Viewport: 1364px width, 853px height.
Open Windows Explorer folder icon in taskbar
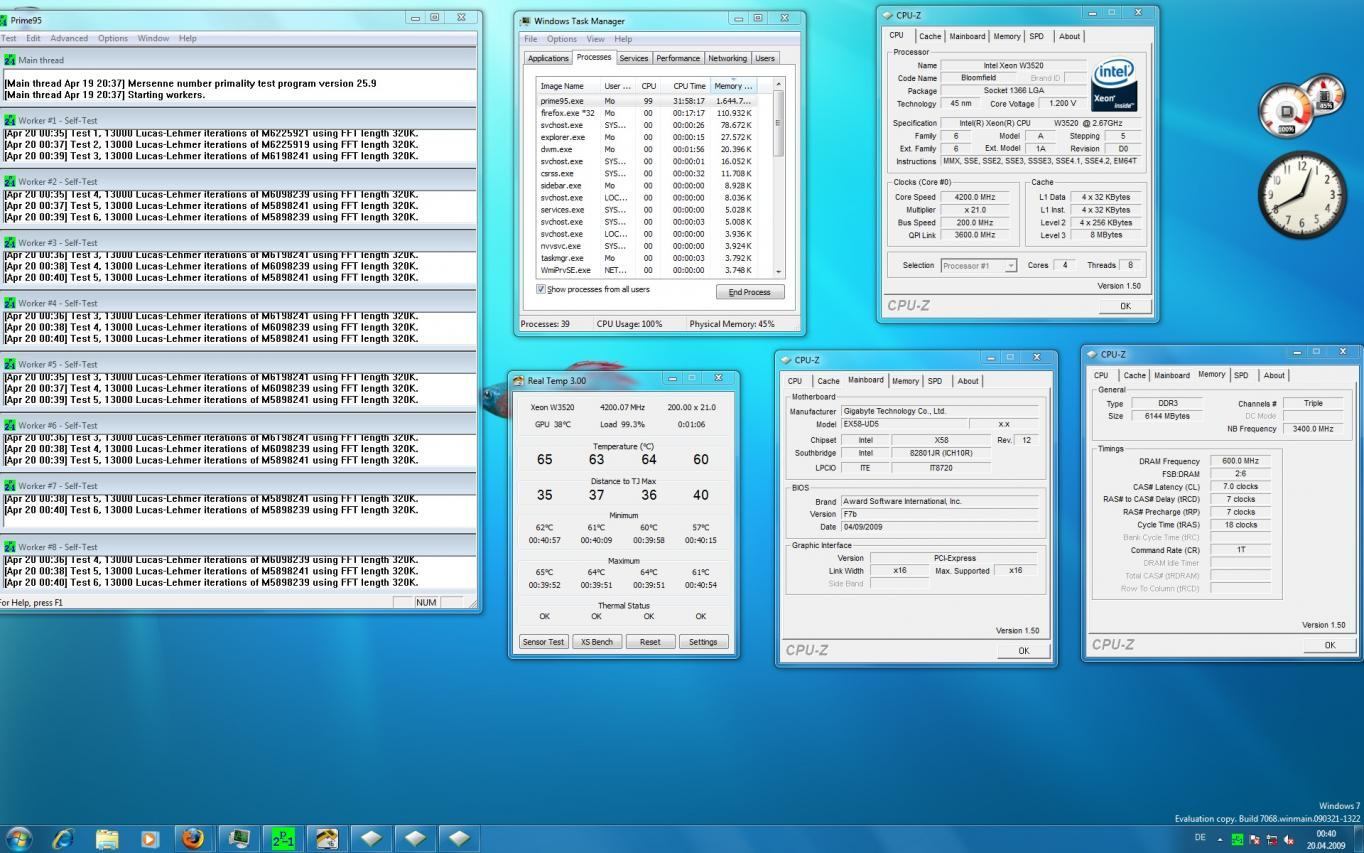coord(107,838)
